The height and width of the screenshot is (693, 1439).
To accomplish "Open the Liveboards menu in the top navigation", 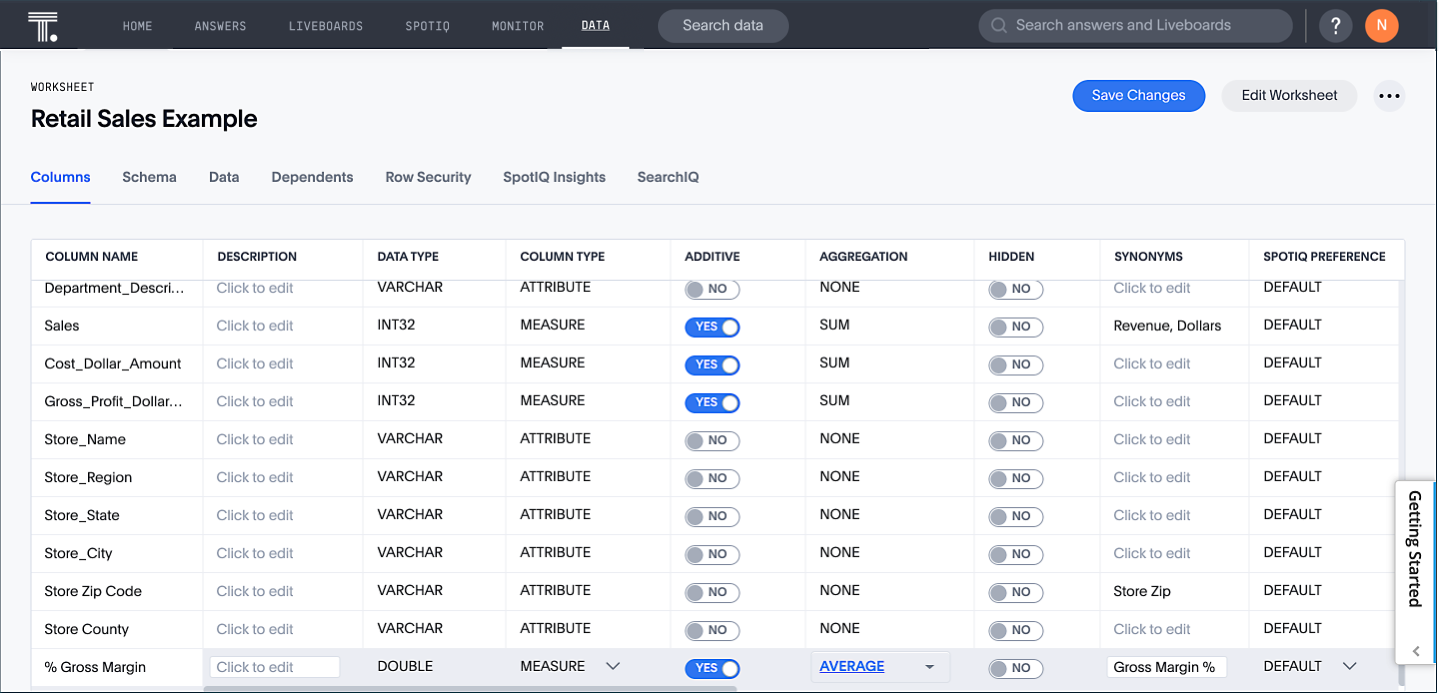I will (325, 26).
